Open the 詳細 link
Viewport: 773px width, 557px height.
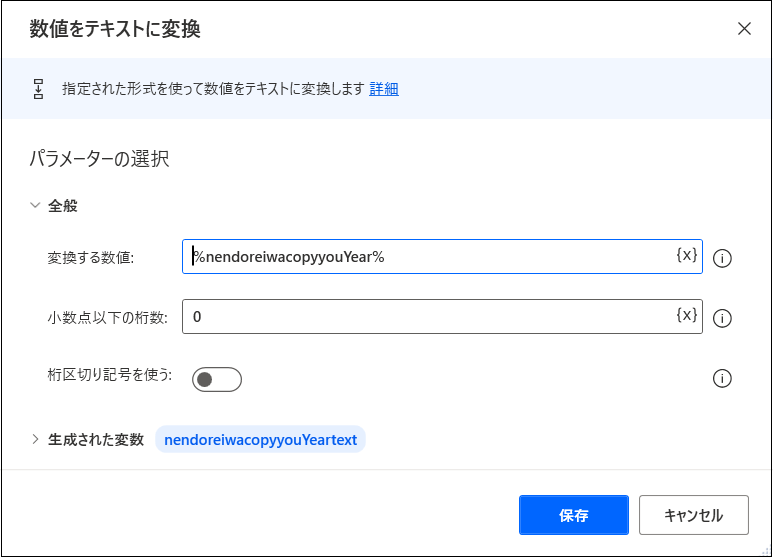click(384, 89)
